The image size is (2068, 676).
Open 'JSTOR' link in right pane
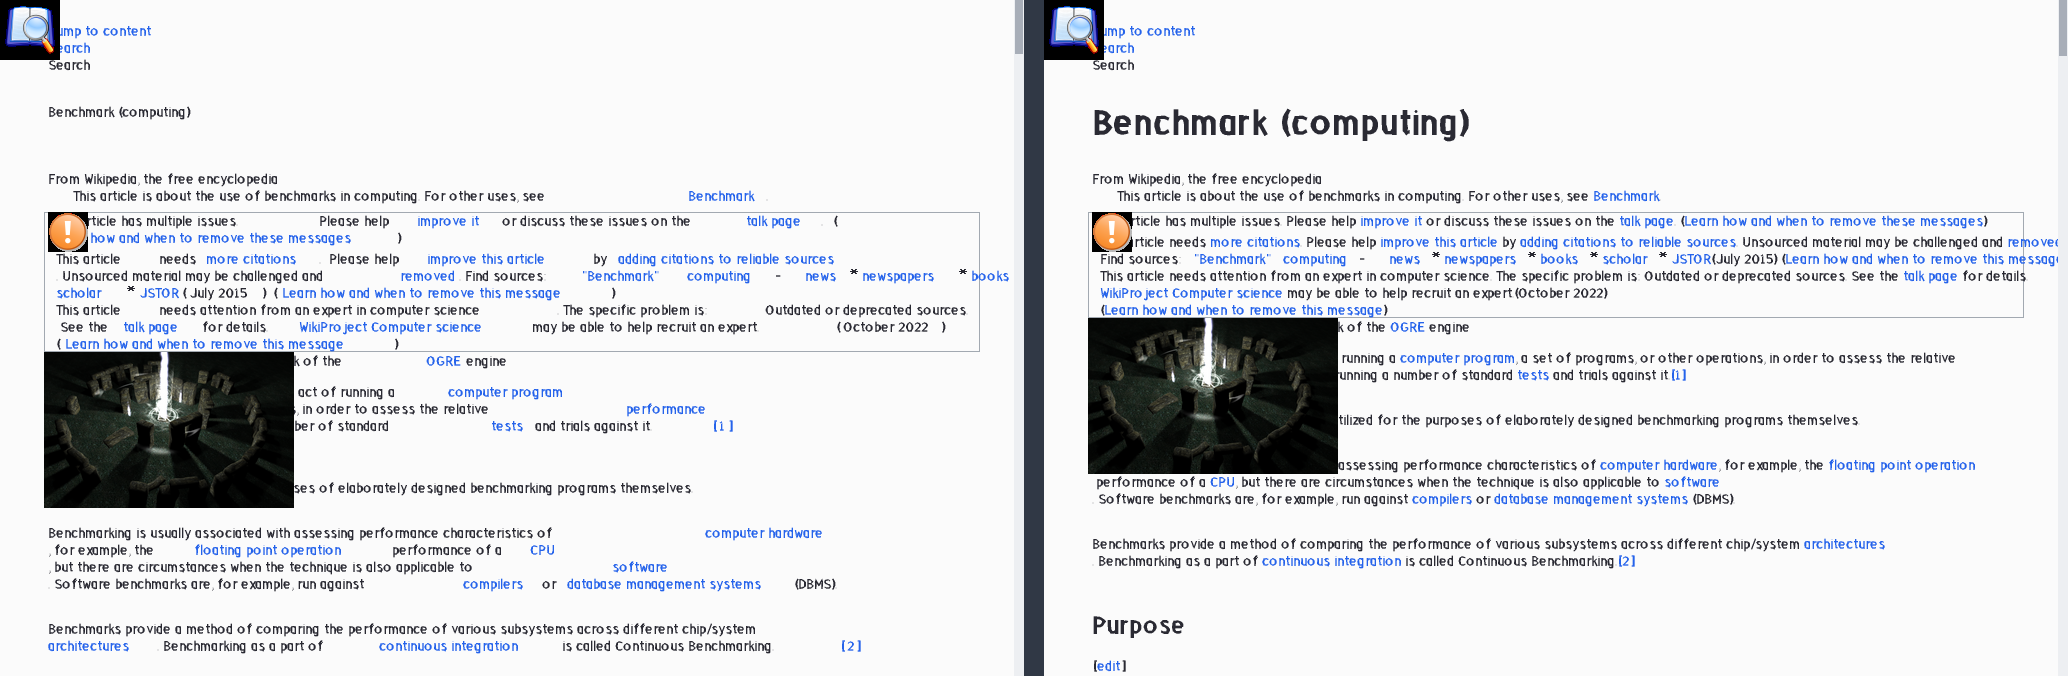tap(1692, 259)
